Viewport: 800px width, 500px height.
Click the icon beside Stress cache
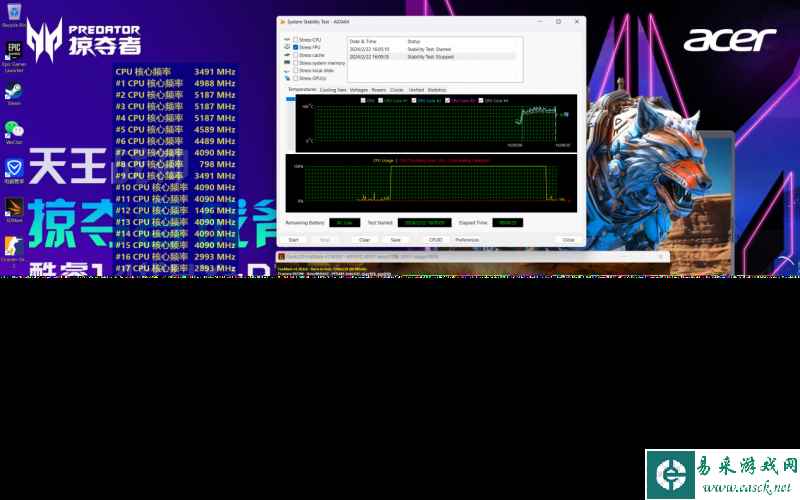[x=287, y=55]
